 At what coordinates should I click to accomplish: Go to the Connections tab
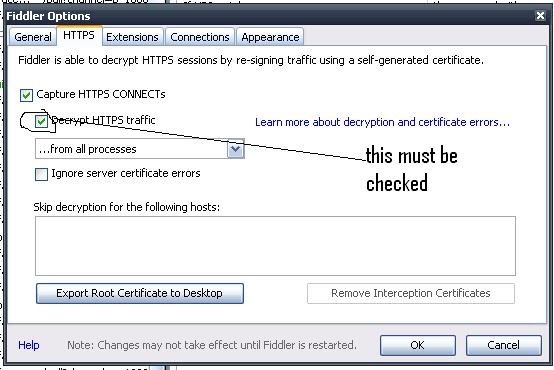pyautogui.click(x=200, y=37)
